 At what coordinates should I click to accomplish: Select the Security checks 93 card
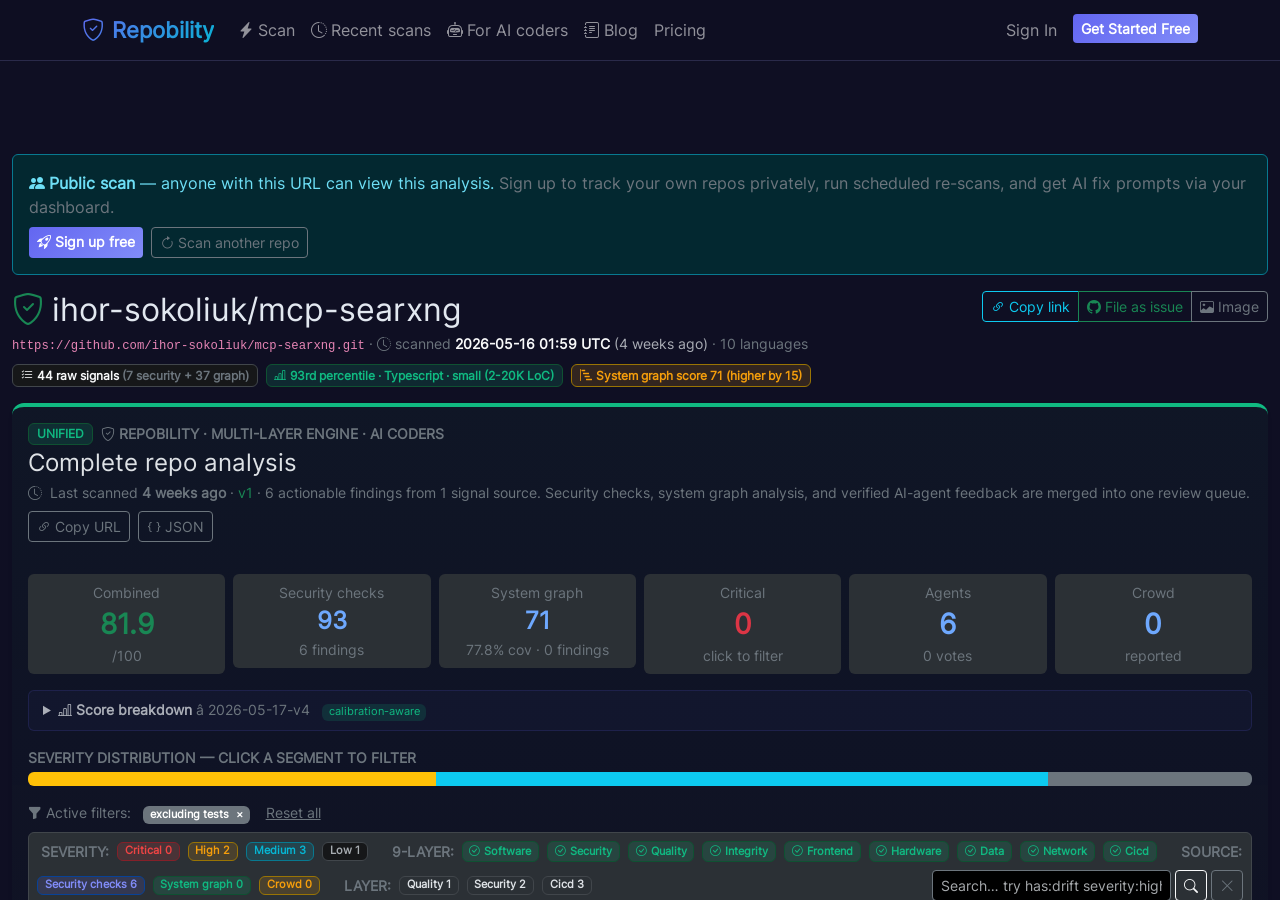[x=332, y=621]
